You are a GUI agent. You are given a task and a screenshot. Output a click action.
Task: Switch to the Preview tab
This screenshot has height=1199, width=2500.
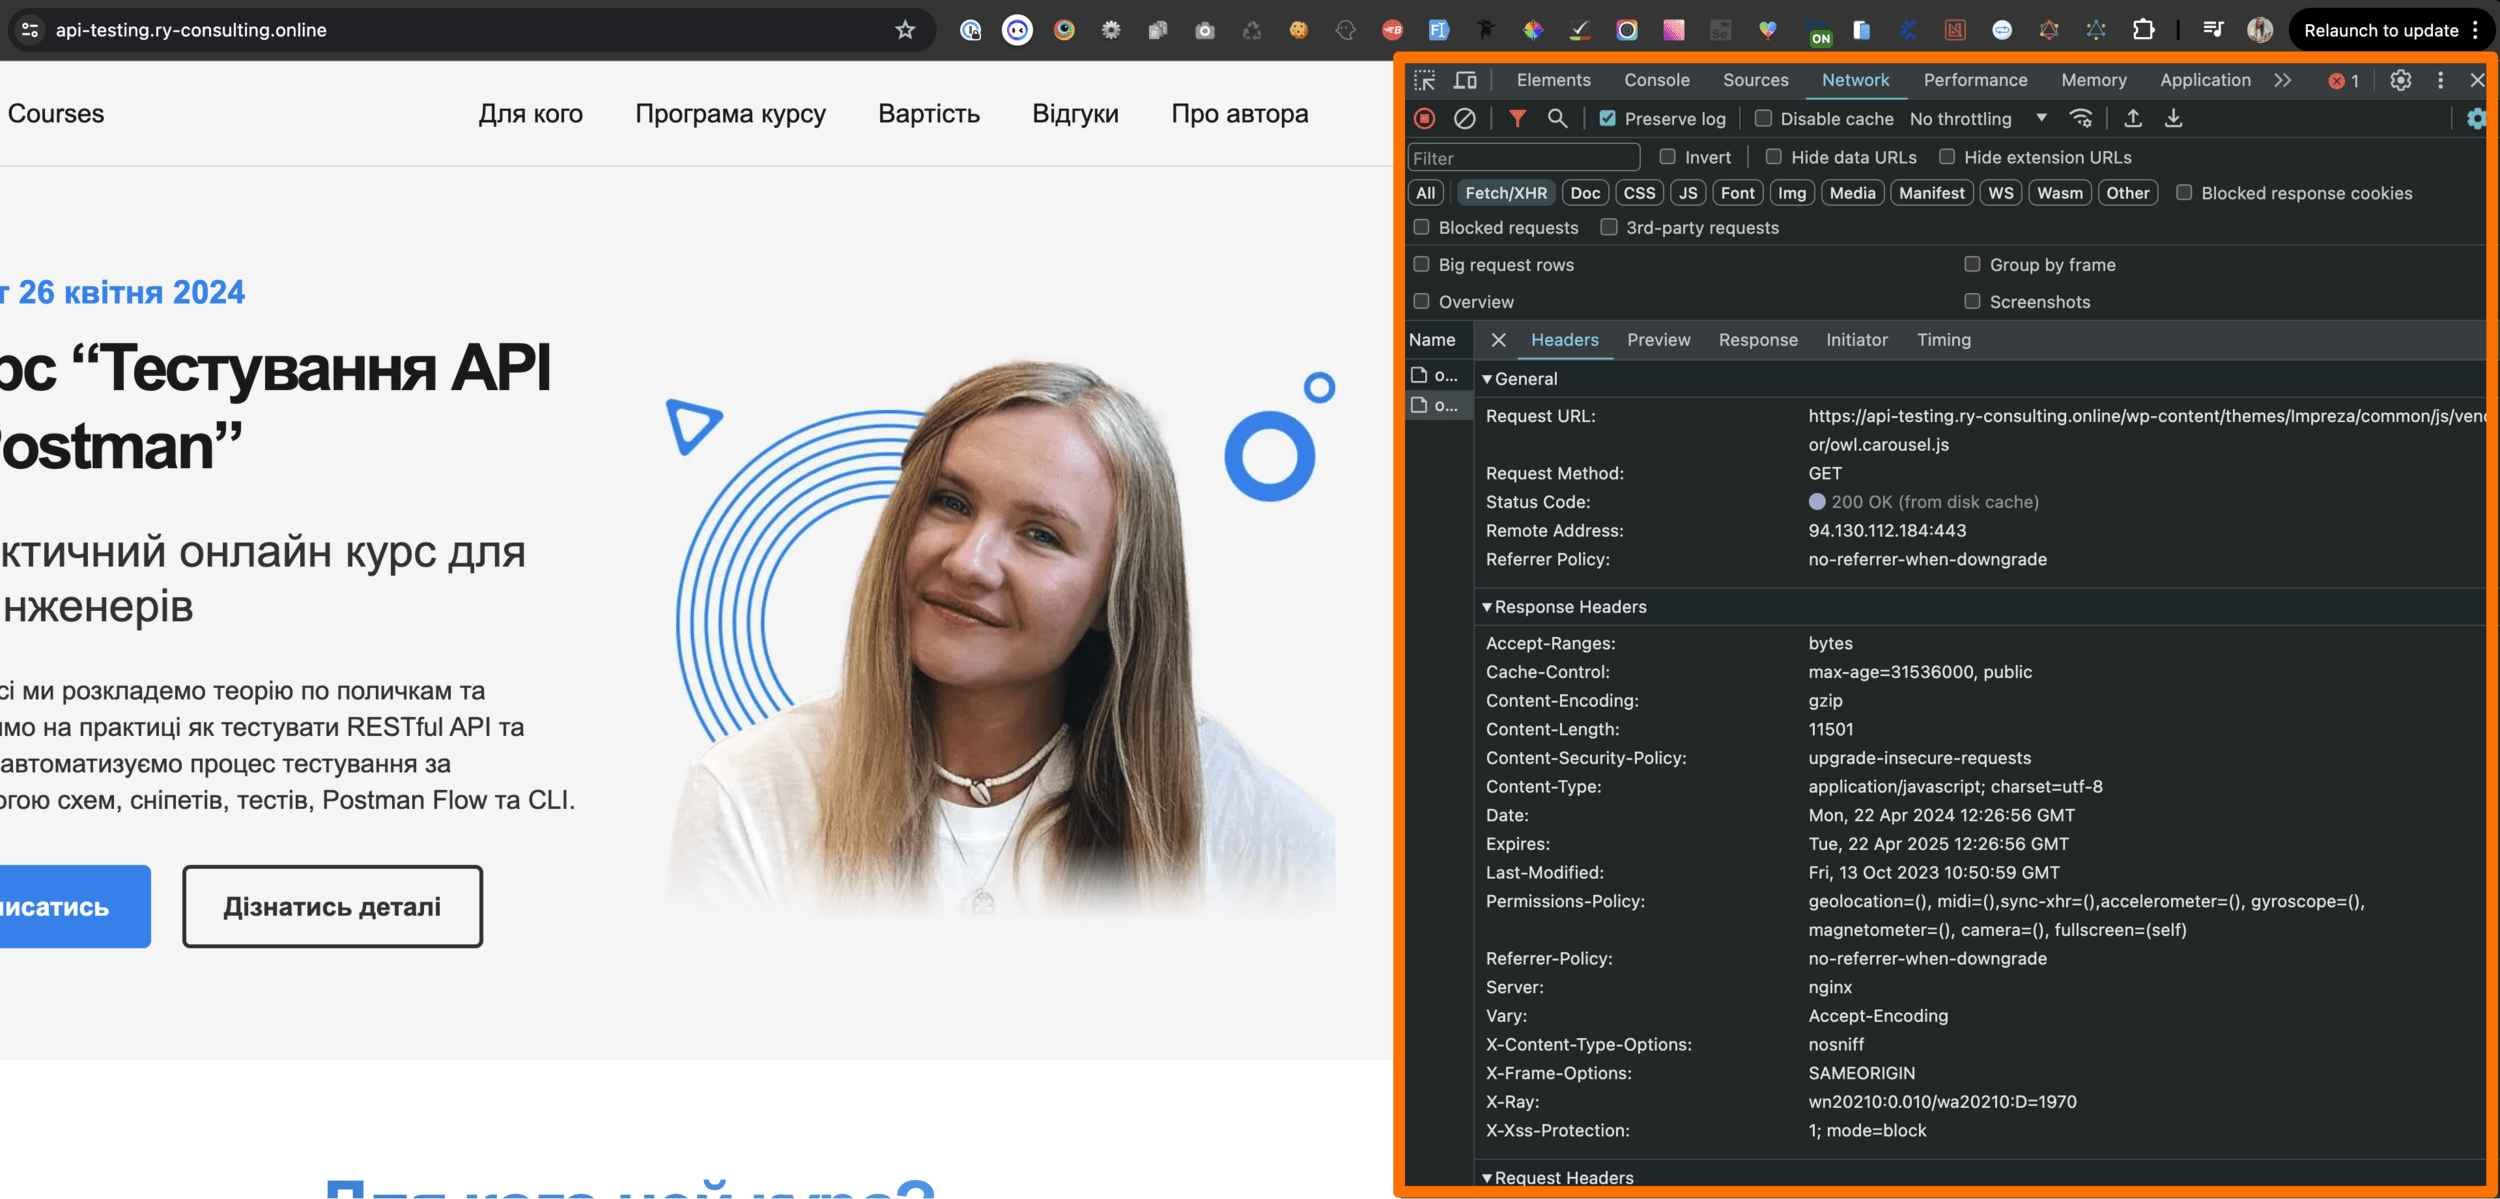[1658, 340]
